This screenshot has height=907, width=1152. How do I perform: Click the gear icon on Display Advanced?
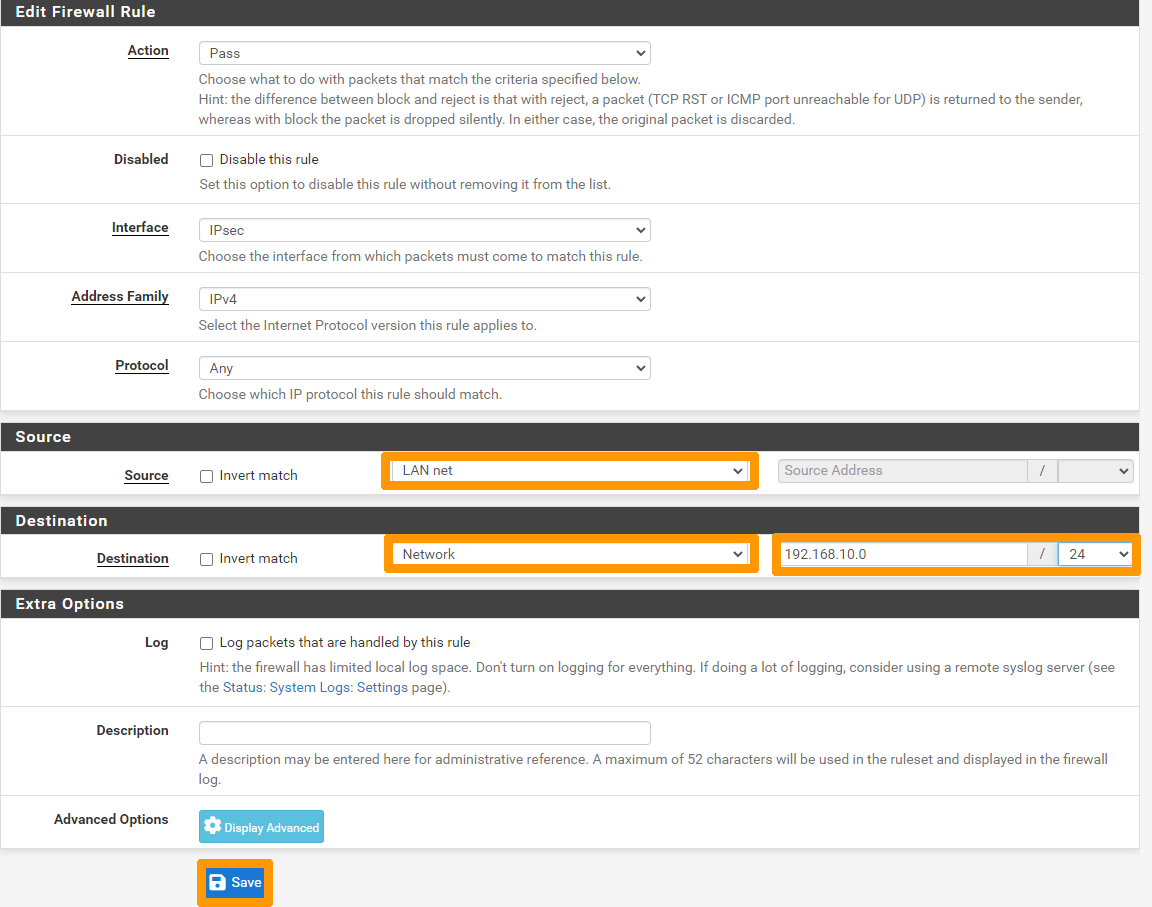coord(212,827)
